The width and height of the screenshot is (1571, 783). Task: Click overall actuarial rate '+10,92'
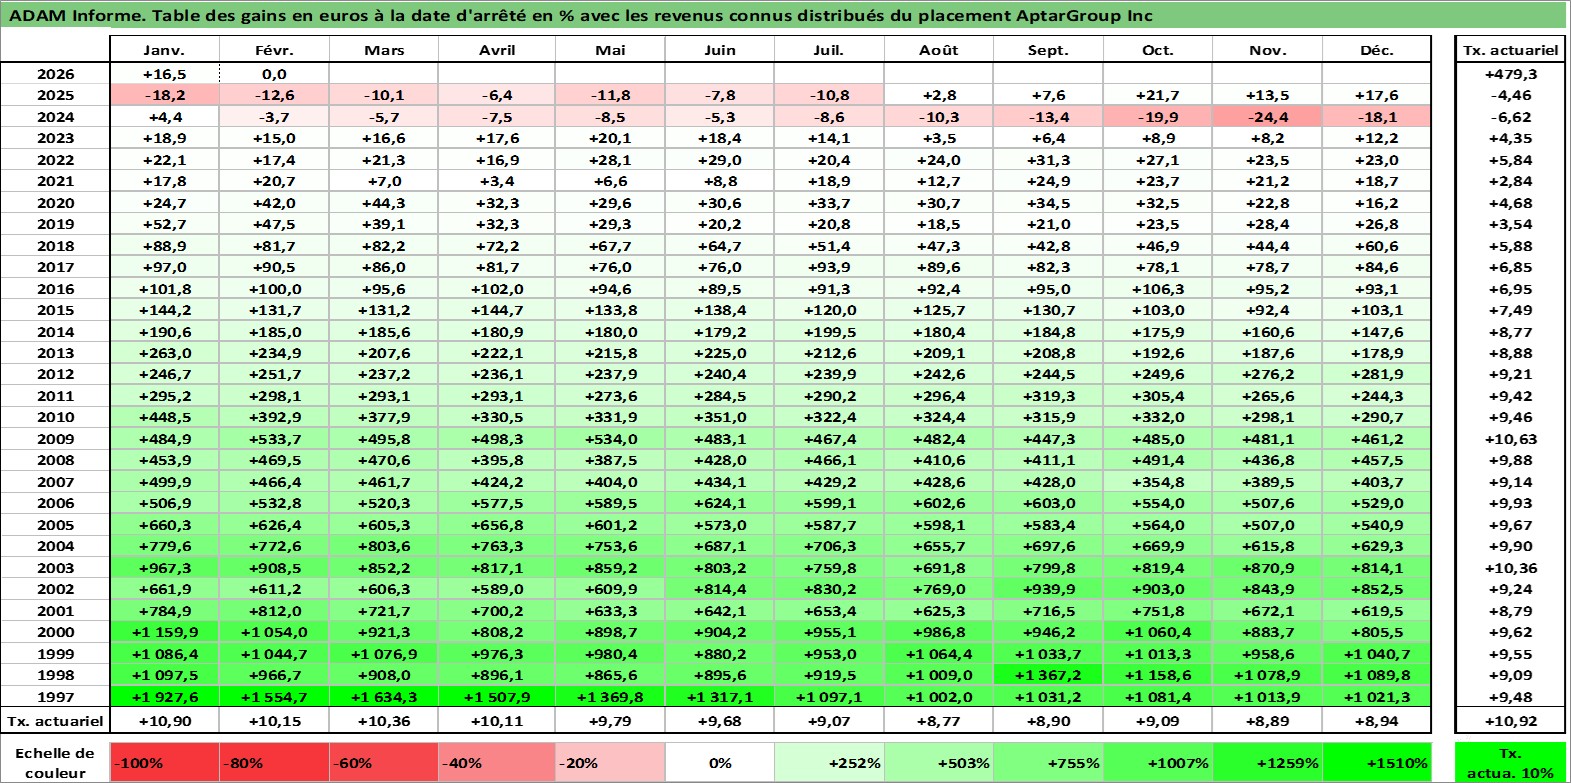1510,721
